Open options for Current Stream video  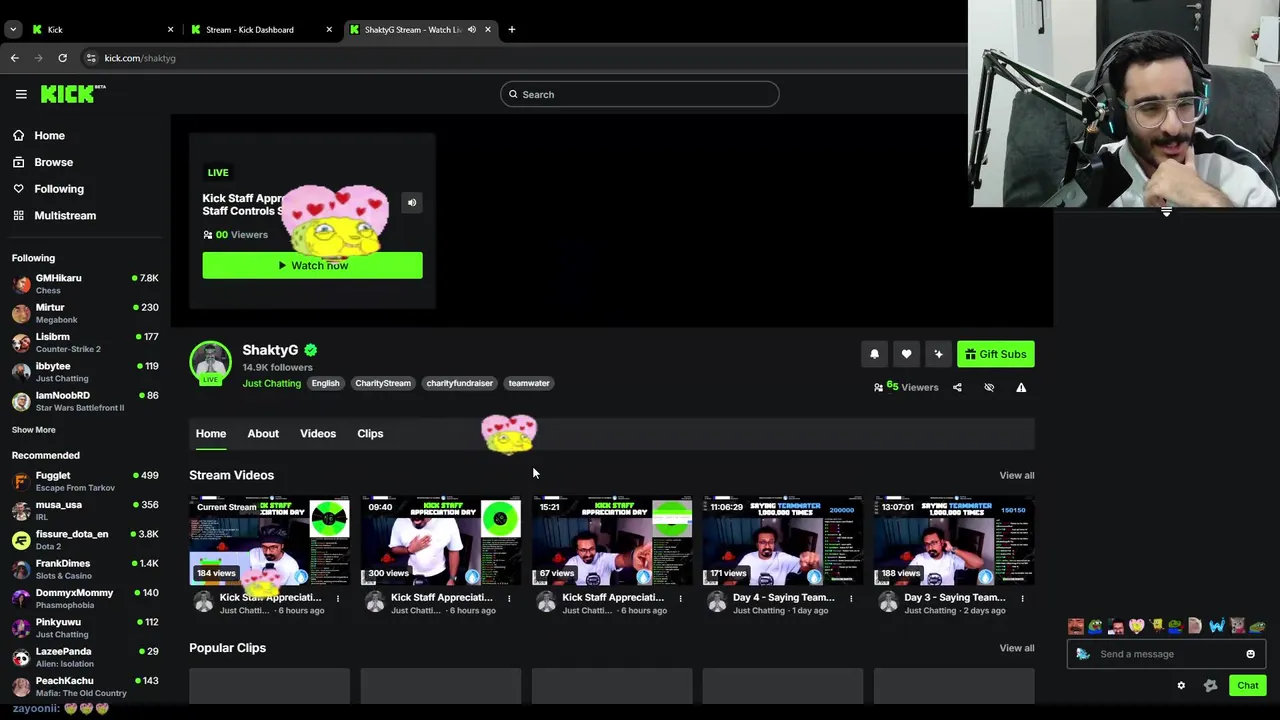(338, 598)
